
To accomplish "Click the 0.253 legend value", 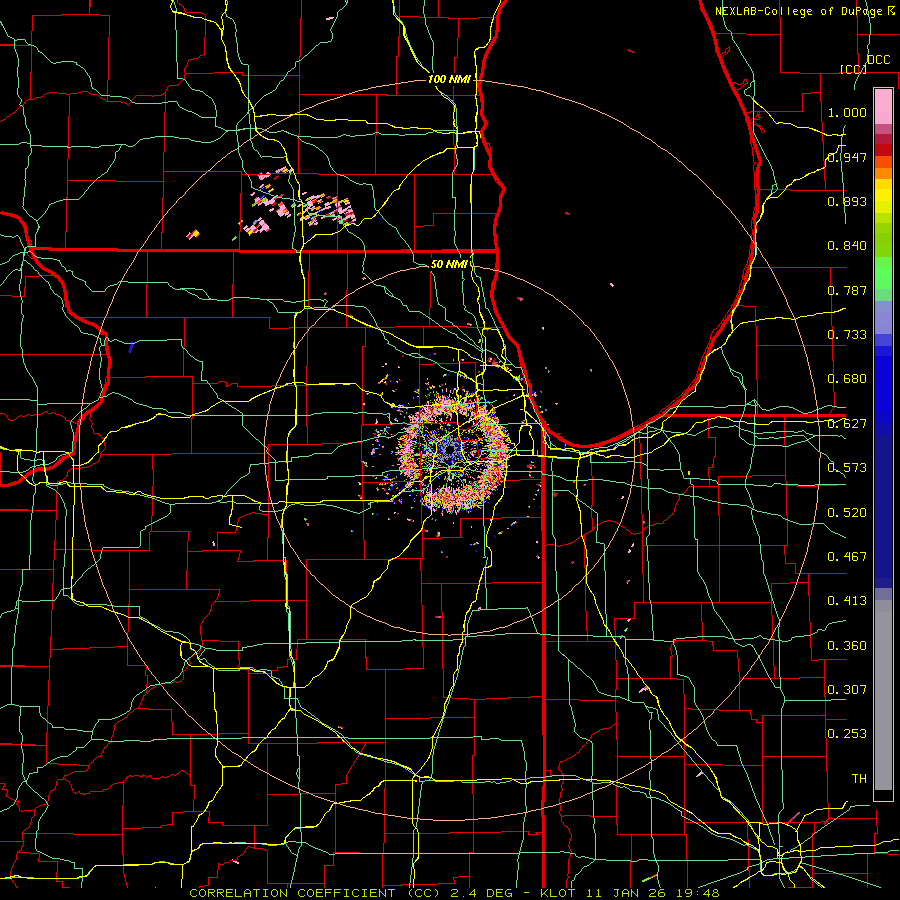I will (x=847, y=734).
